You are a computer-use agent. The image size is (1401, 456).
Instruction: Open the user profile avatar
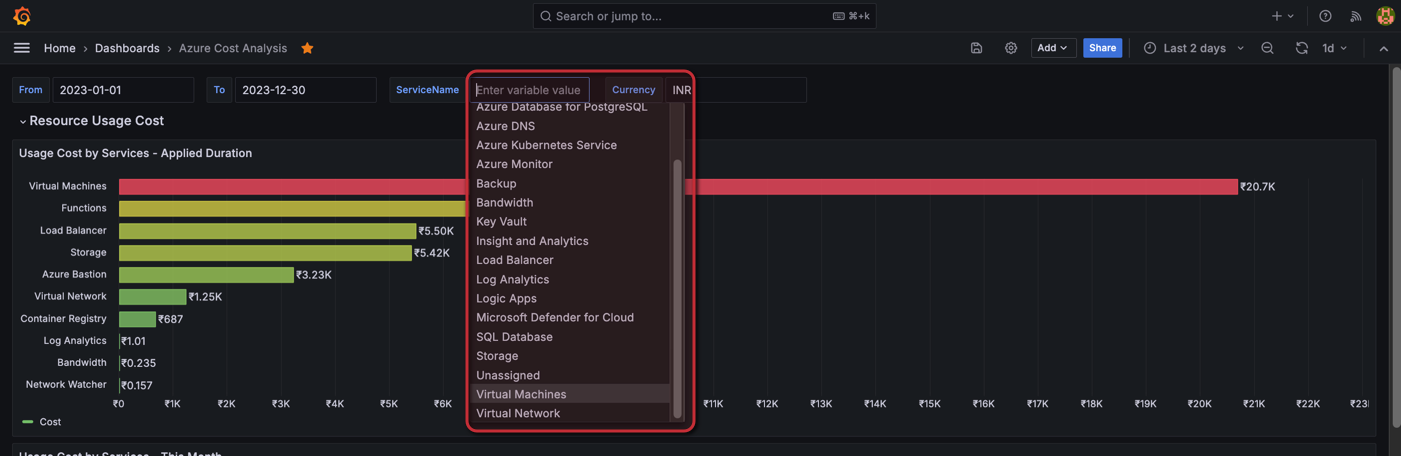click(x=1385, y=16)
